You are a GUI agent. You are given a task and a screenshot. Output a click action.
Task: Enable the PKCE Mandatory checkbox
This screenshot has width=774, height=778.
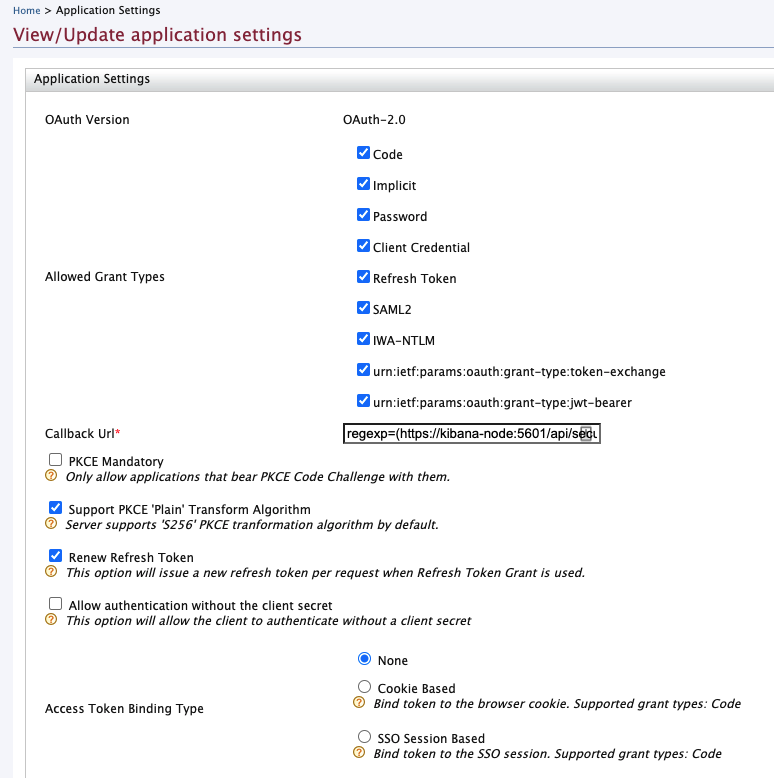(56, 461)
